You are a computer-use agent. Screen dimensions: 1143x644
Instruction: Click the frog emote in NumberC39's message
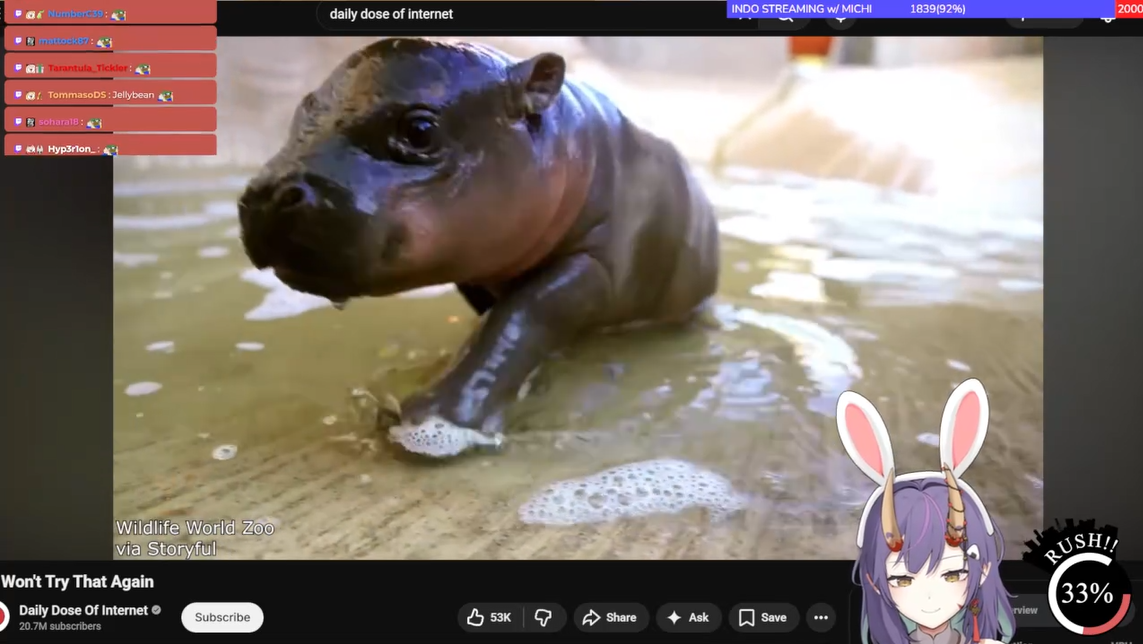click(118, 15)
